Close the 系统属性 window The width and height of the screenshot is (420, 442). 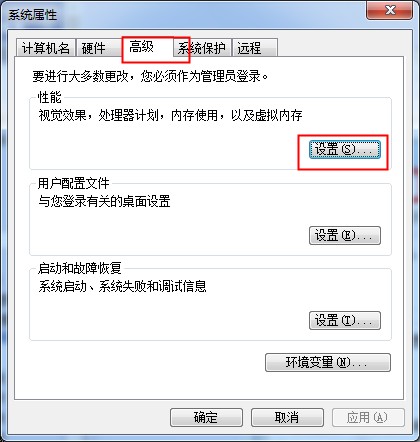(x=389, y=11)
